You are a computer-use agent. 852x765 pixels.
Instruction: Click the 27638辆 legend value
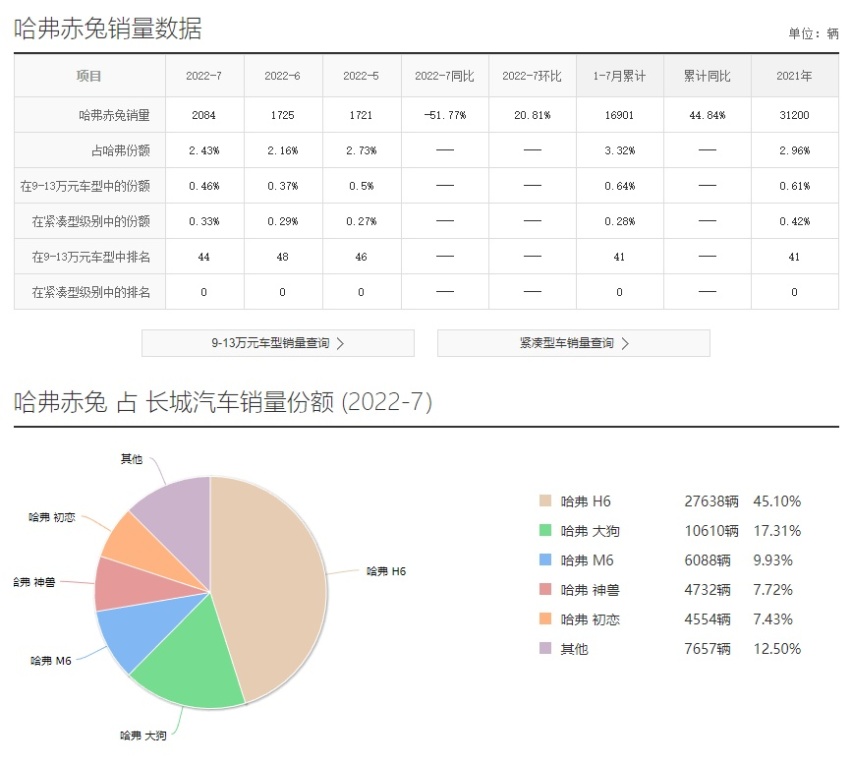[x=711, y=501]
